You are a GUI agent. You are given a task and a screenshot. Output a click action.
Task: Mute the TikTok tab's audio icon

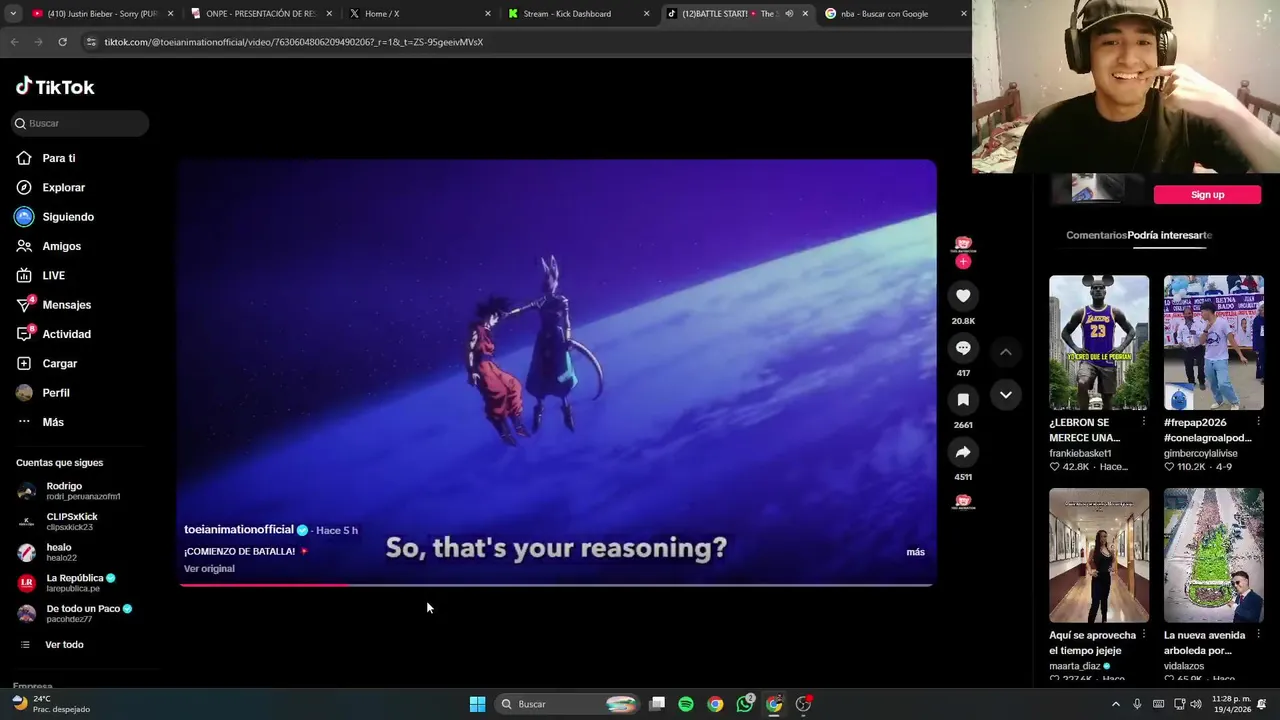pos(789,14)
